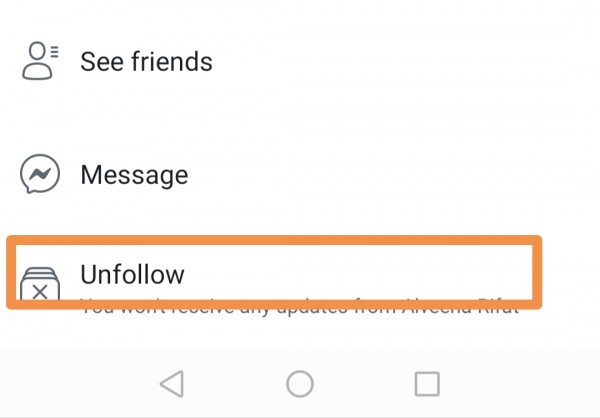The height and width of the screenshot is (418, 600).
Task: Tap blank space right of See friends
Action: pos(420,61)
